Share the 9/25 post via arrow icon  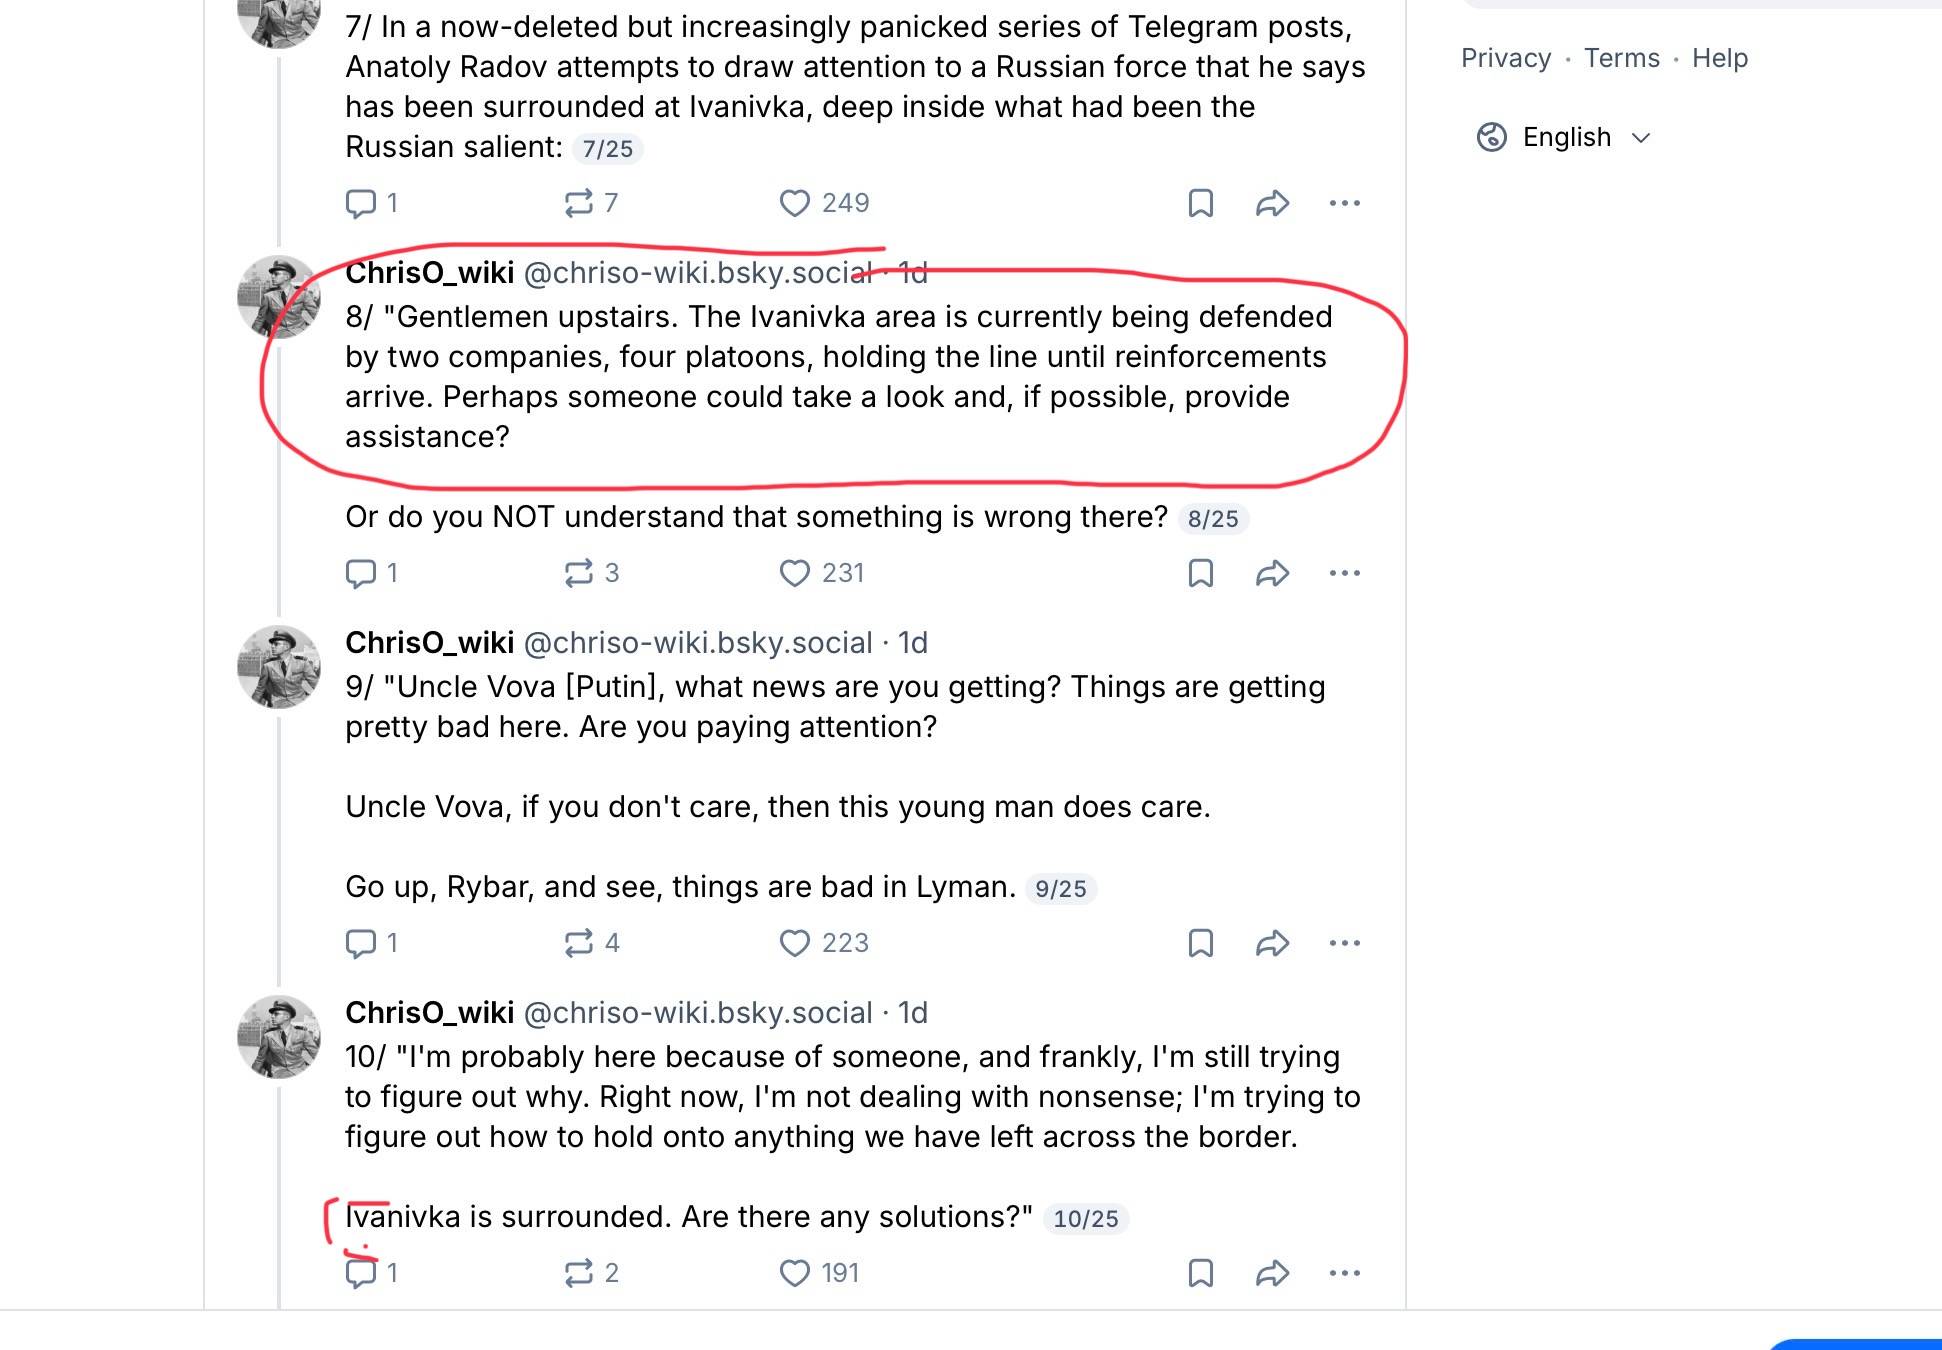click(x=1272, y=943)
